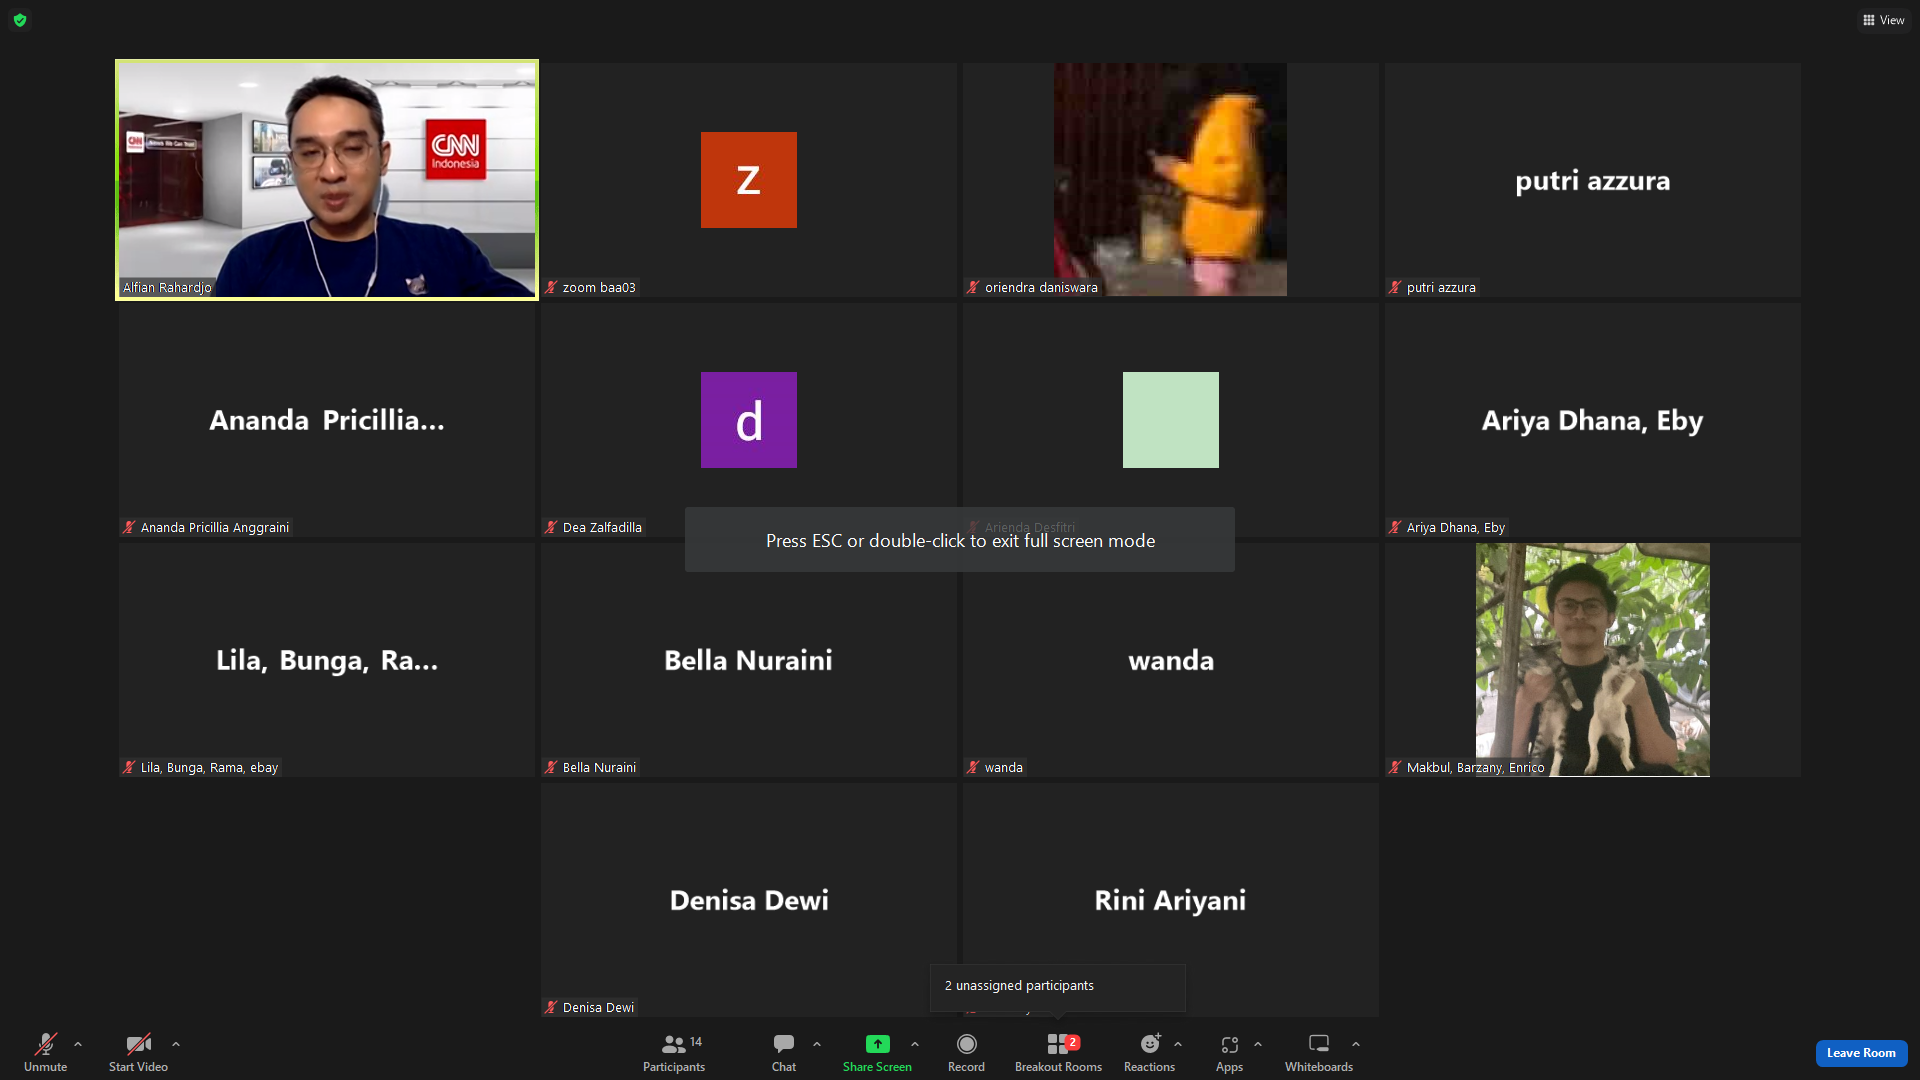This screenshot has height=1080, width=1920.
Task: Click muted mic icon beside Ananda Pricillia Anggraini
Action: (129, 528)
